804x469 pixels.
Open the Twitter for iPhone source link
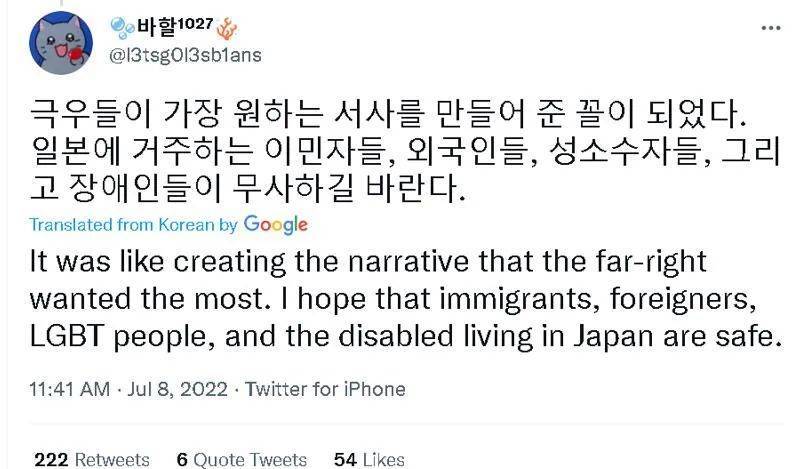pos(325,388)
